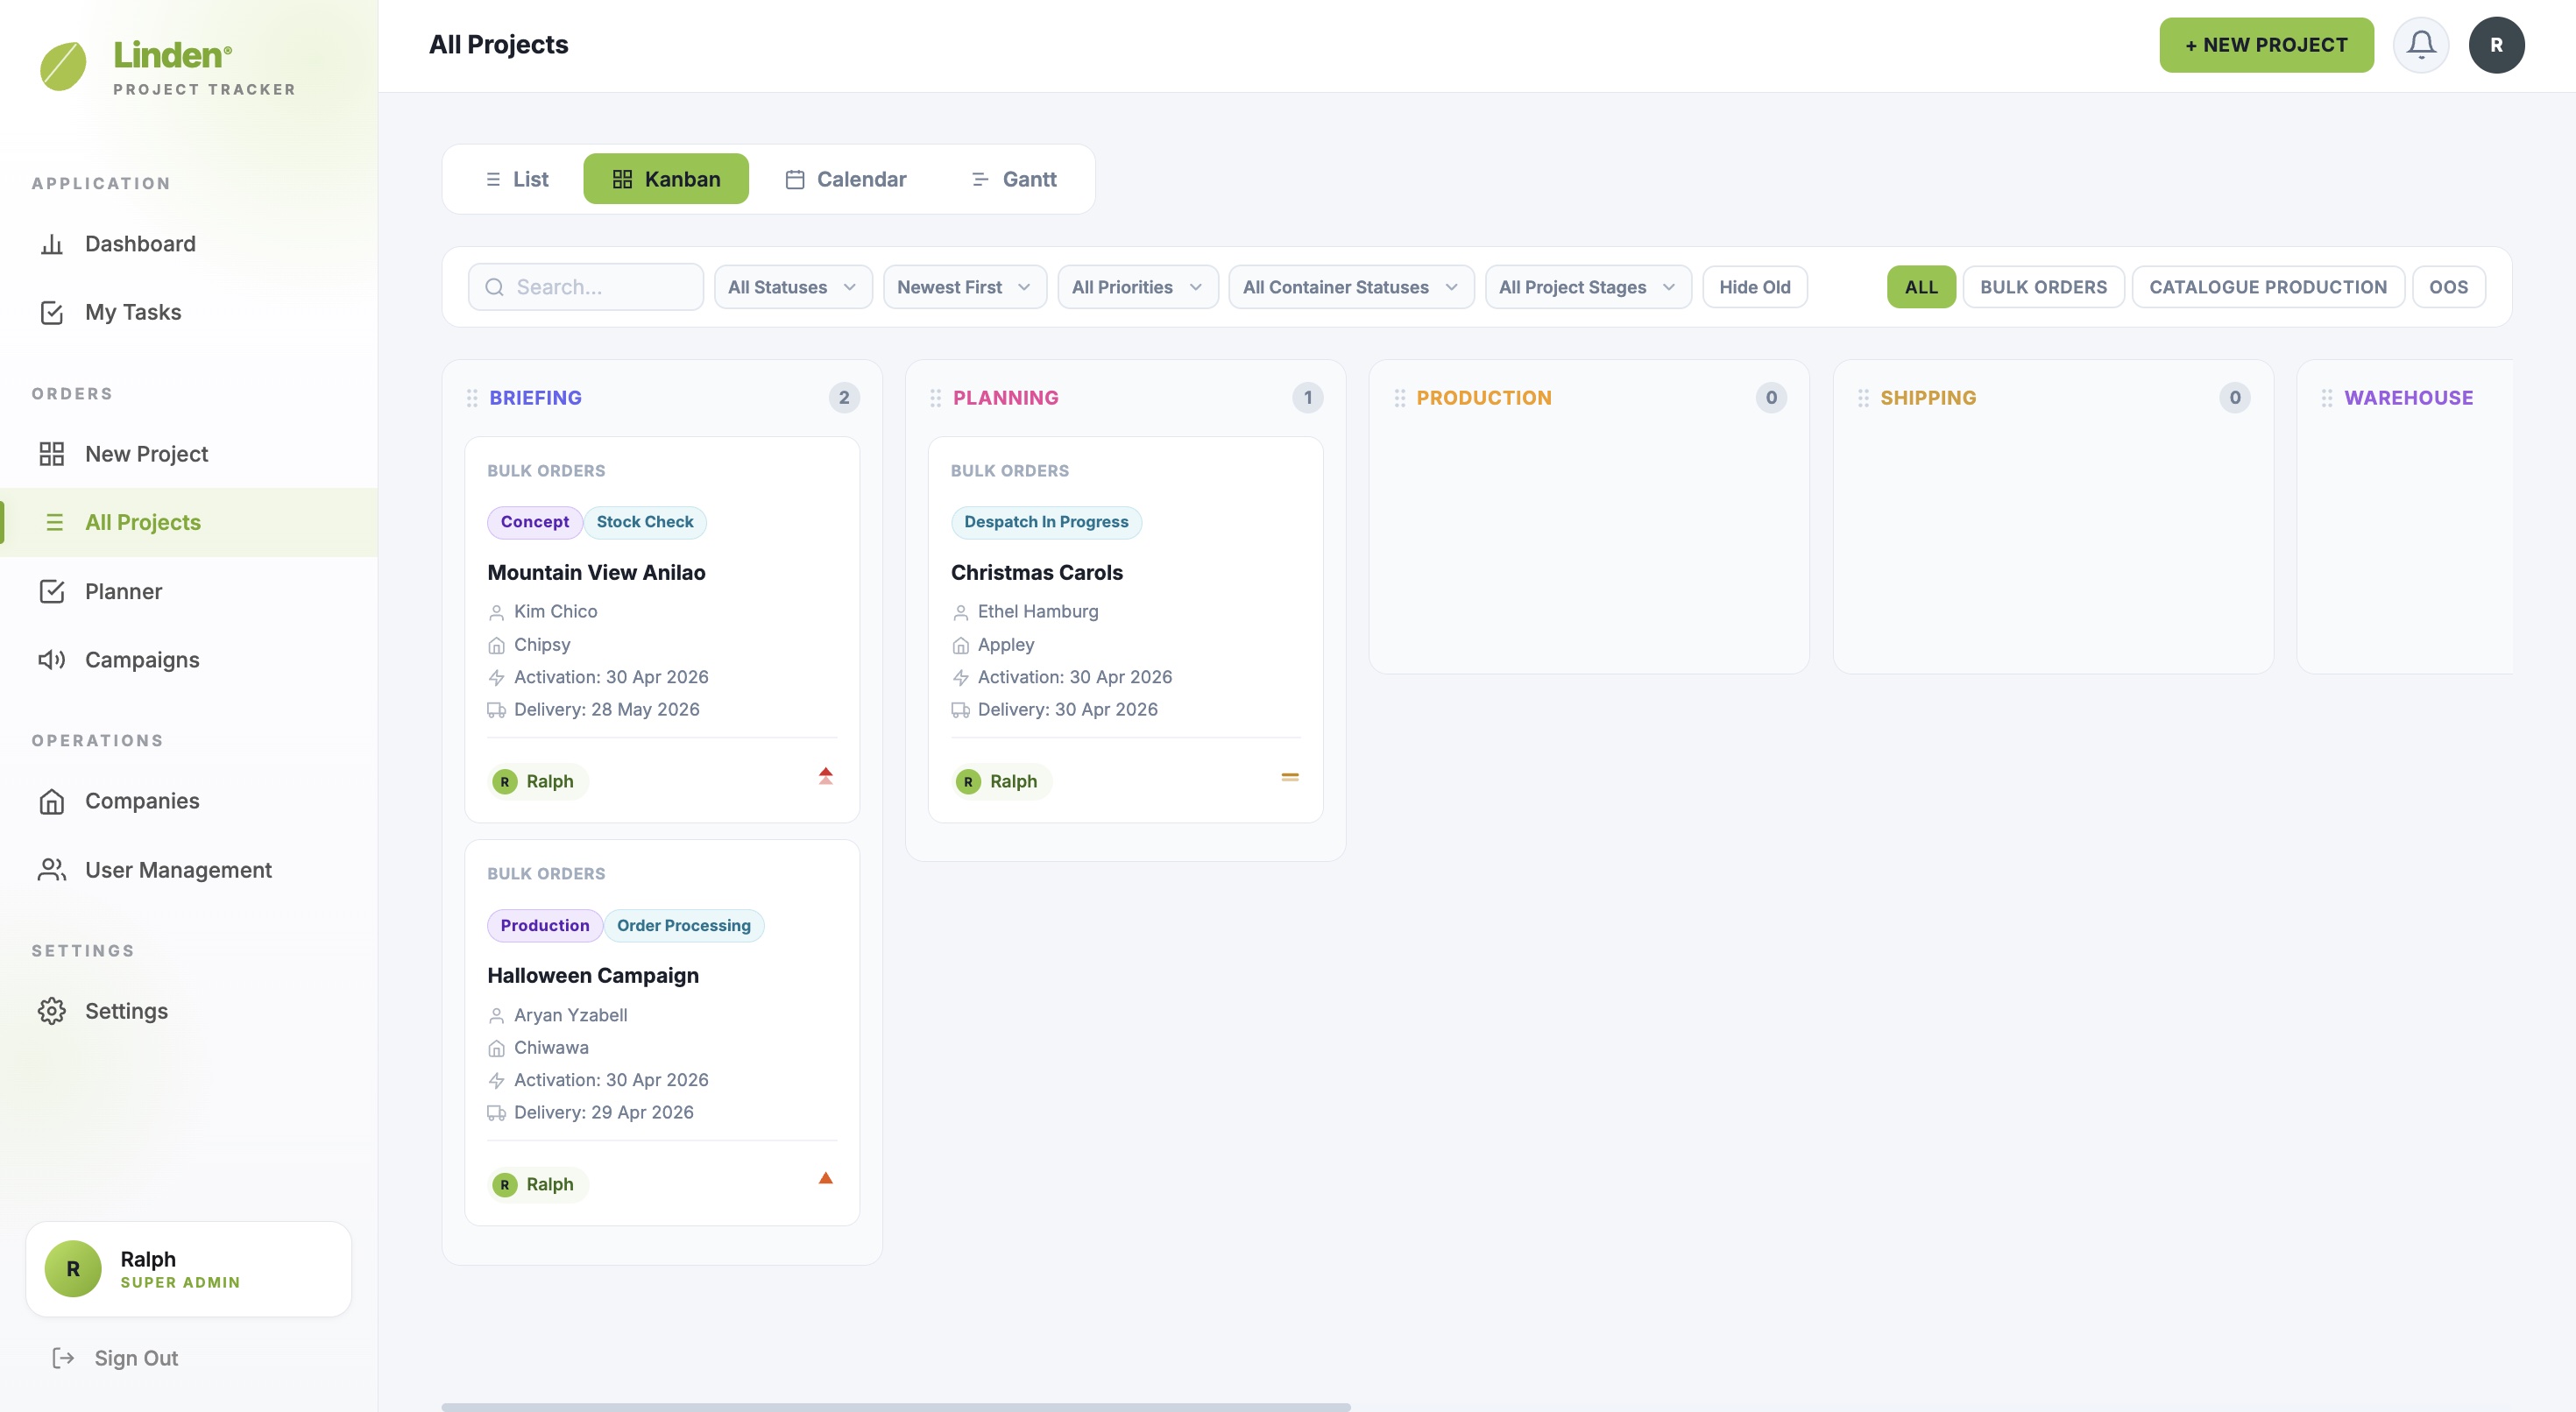Screen dimensions: 2576x1412
Task: Click the Gantt view icon
Action: click(980, 180)
